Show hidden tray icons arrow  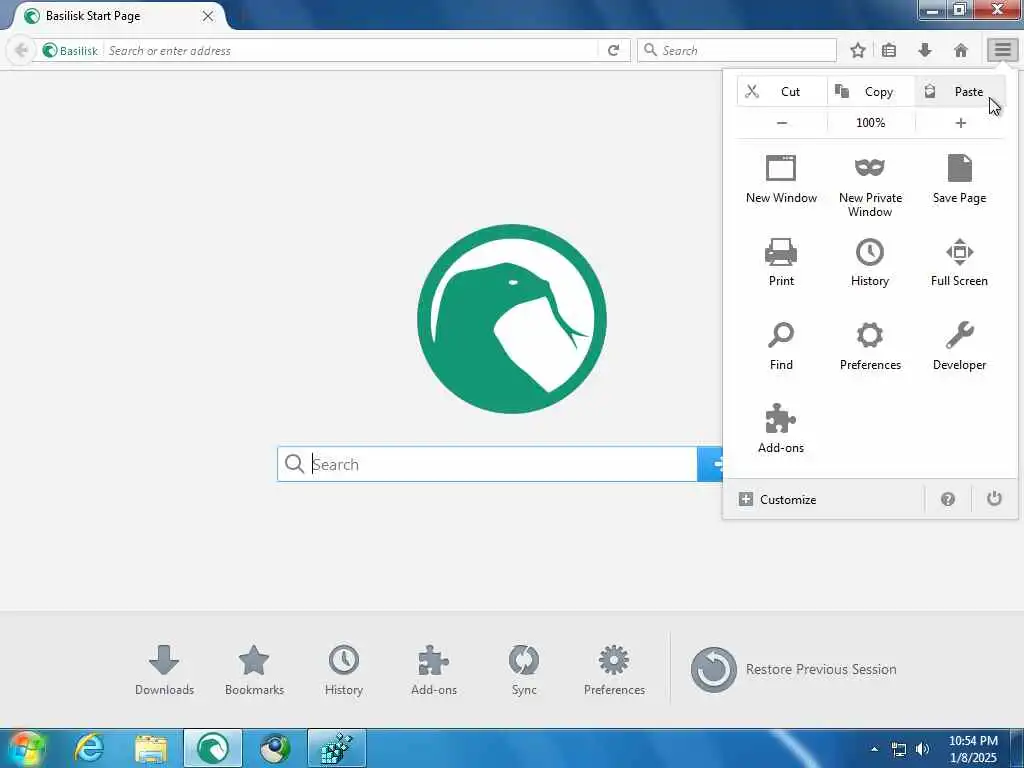(874, 749)
